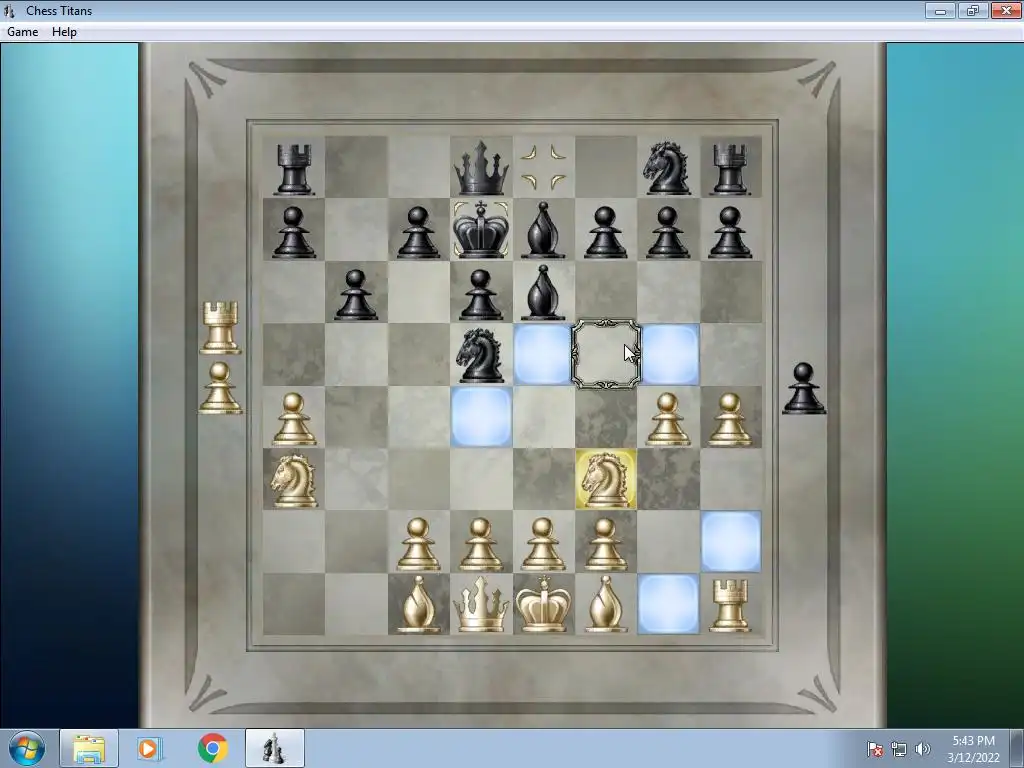Image resolution: width=1024 pixels, height=768 pixels.
Task: Select the white pawn on f2
Action: pos(605,545)
